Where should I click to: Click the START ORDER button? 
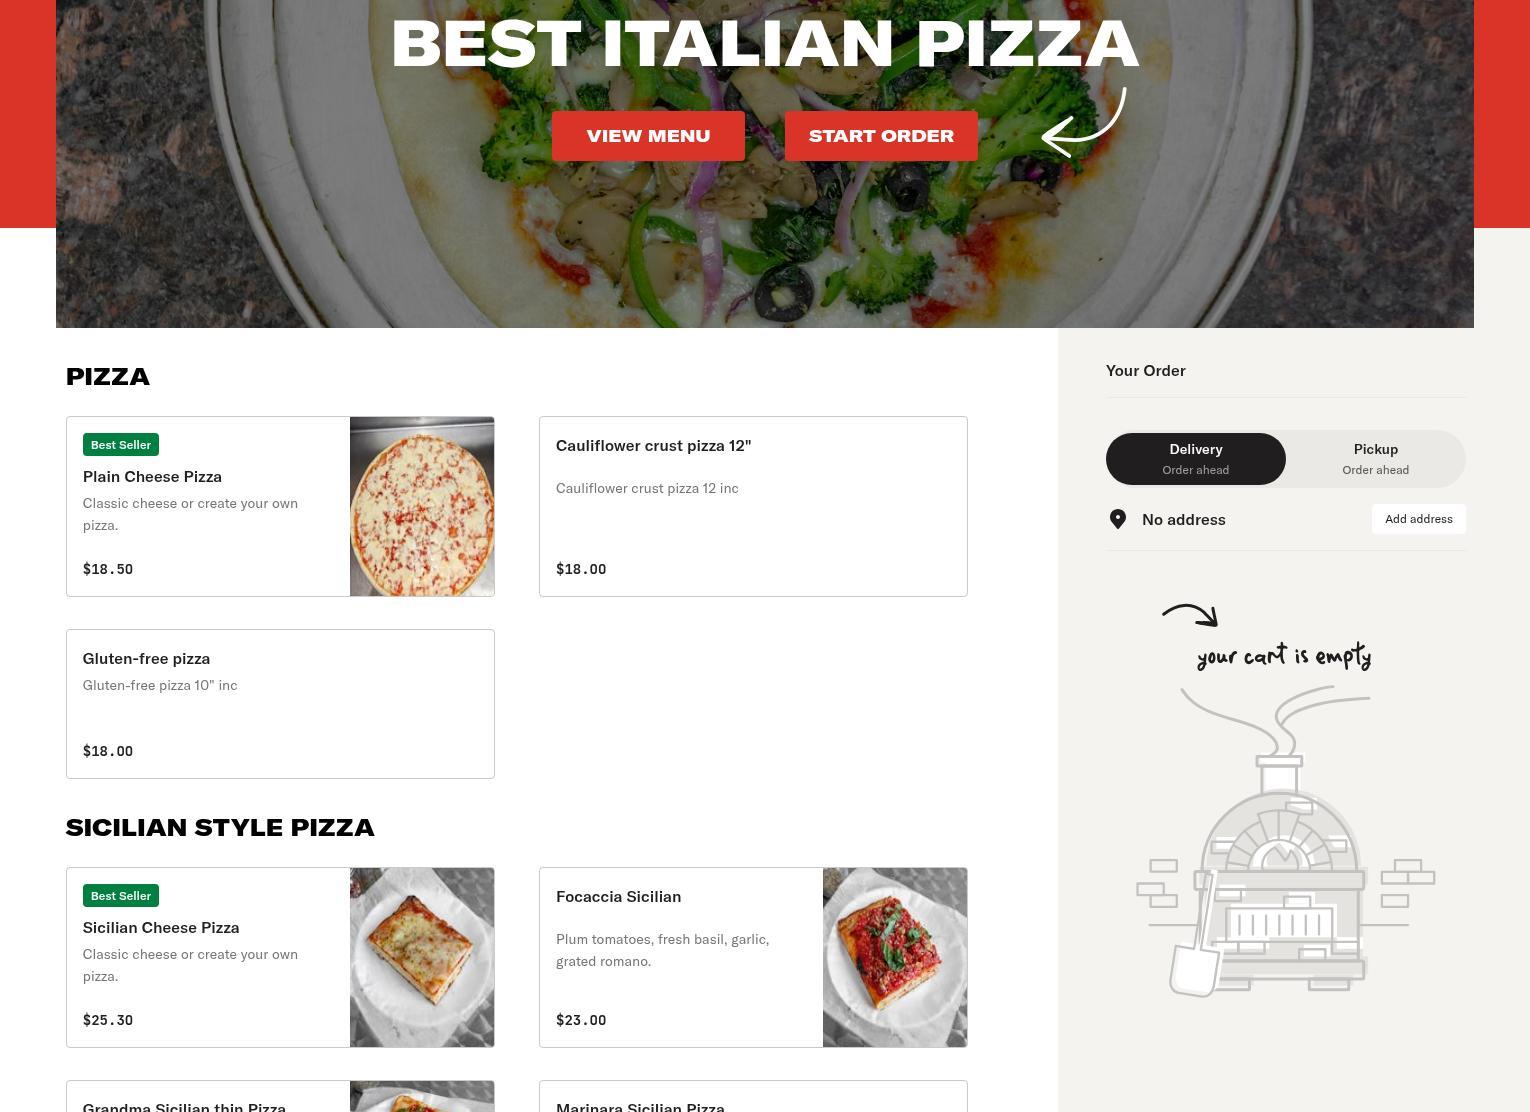click(881, 136)
